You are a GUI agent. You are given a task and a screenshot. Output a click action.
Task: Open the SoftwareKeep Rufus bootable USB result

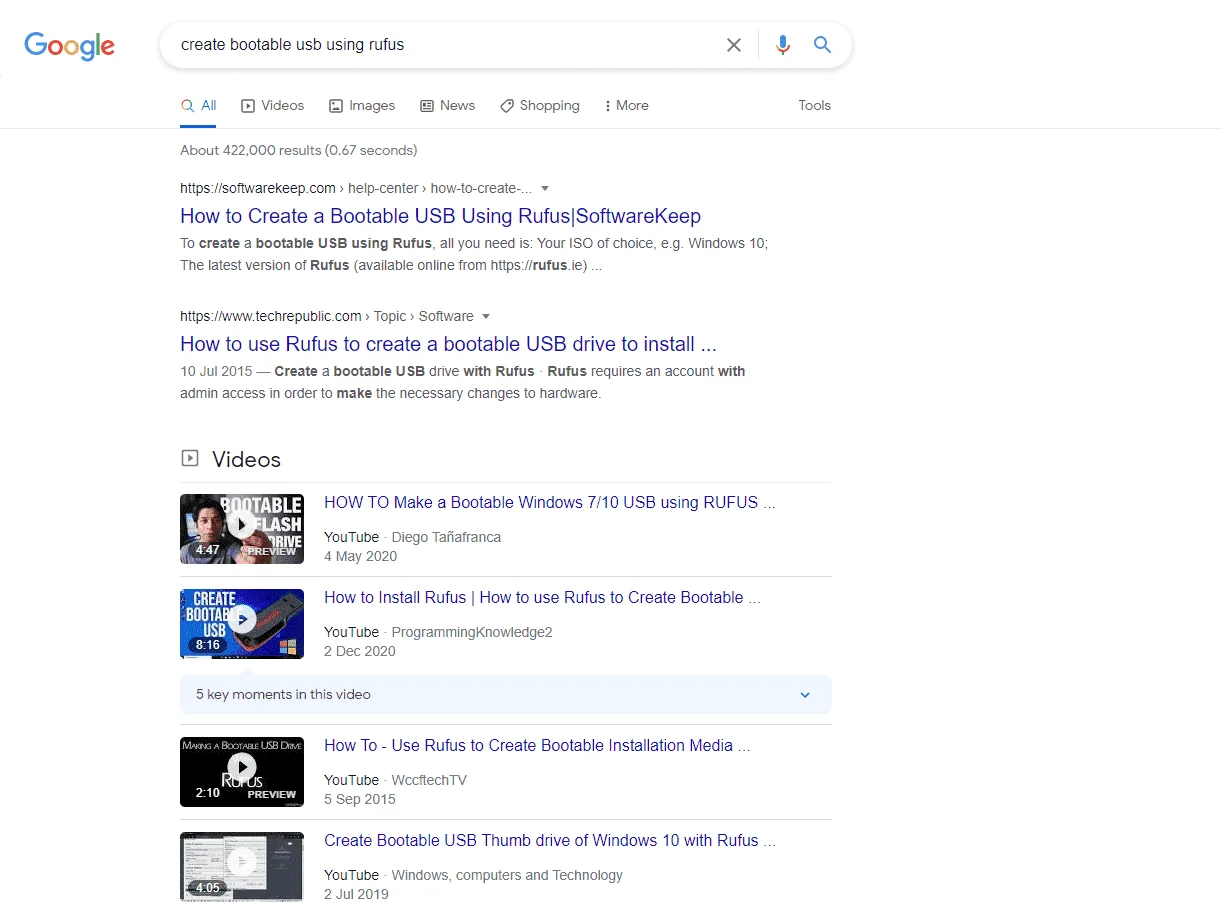(440, 216)
